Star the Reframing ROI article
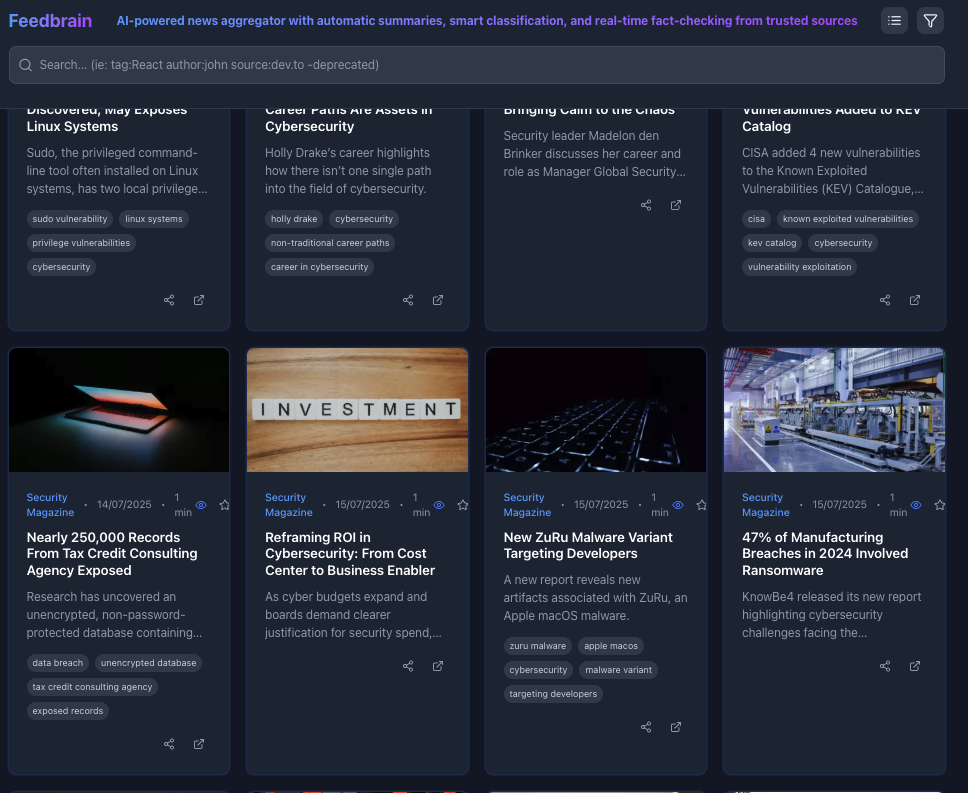 463,505
